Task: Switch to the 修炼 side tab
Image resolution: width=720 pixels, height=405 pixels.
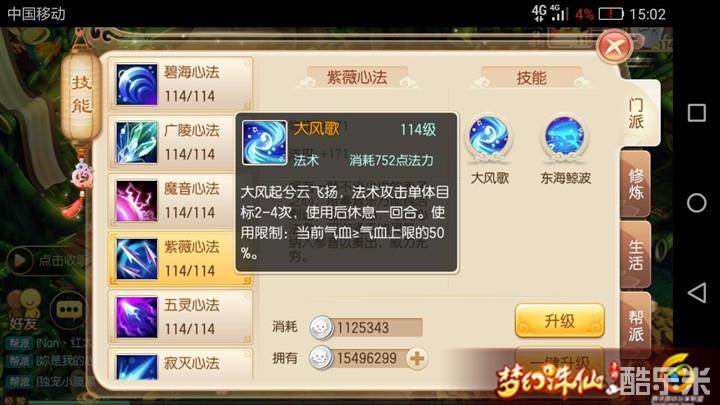Action: point(636,184)
